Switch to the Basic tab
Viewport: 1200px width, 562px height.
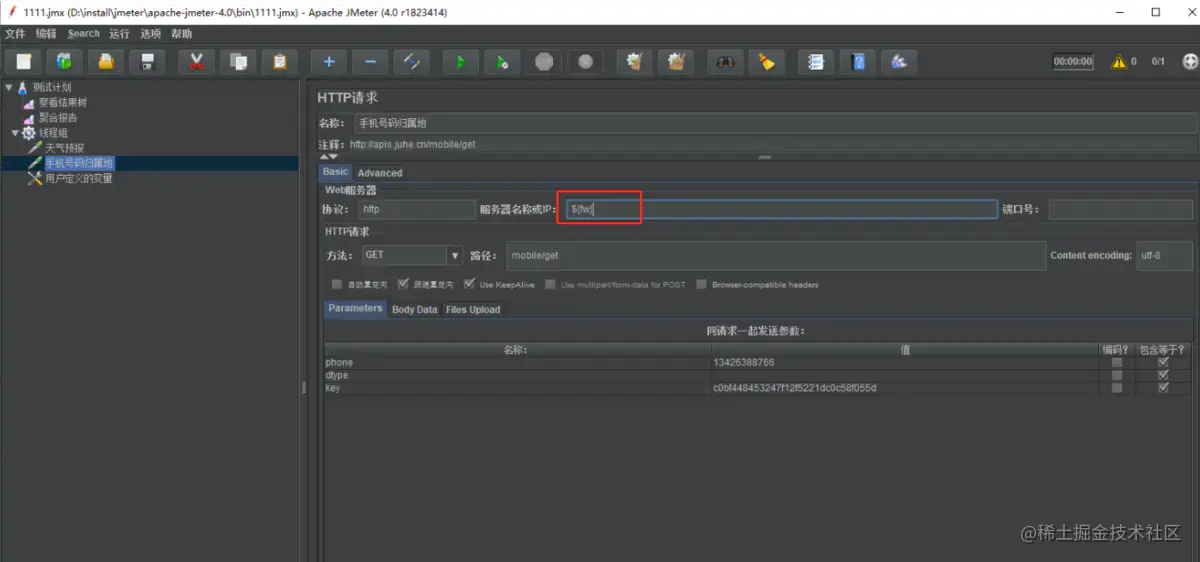pos(336,172)
